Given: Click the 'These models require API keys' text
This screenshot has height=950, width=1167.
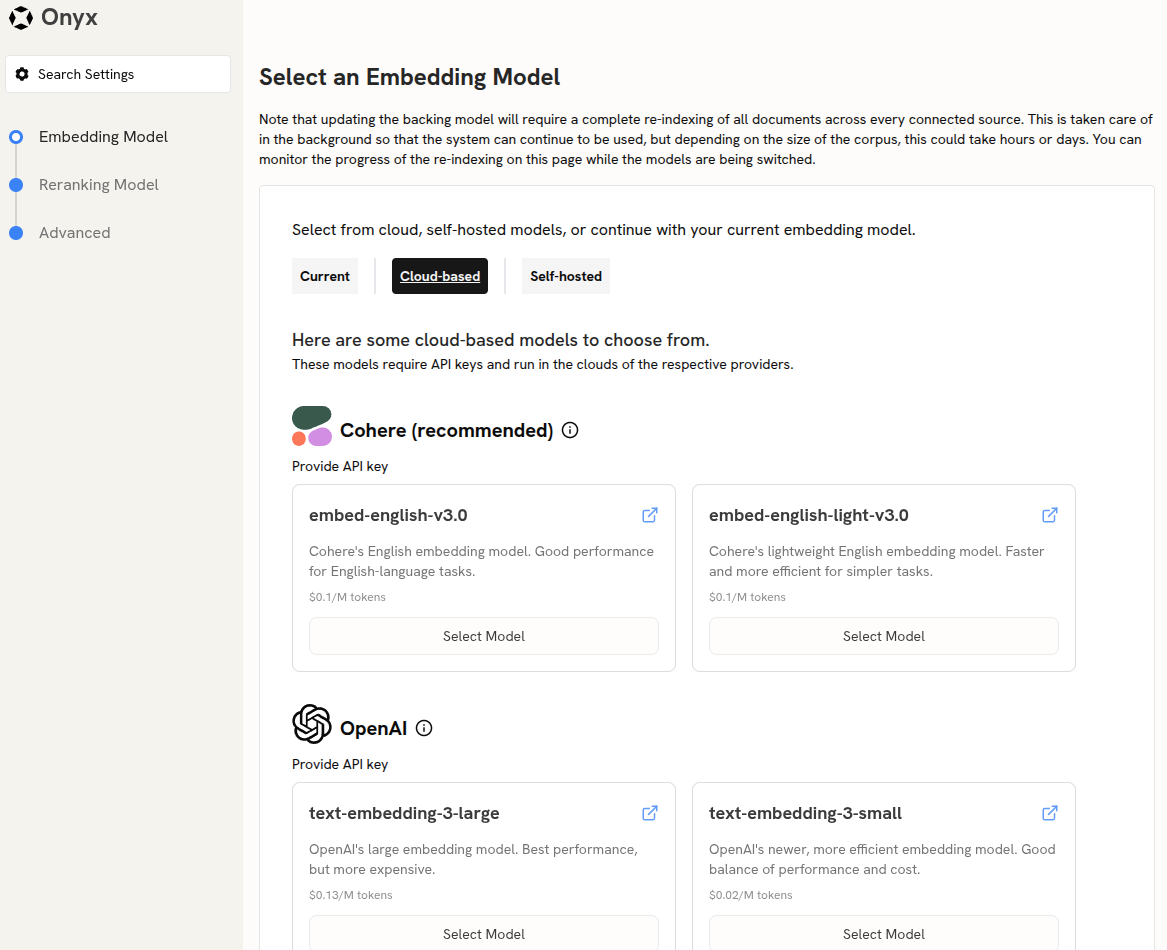Looking at the screenshot, I should [x=543, y=365].
